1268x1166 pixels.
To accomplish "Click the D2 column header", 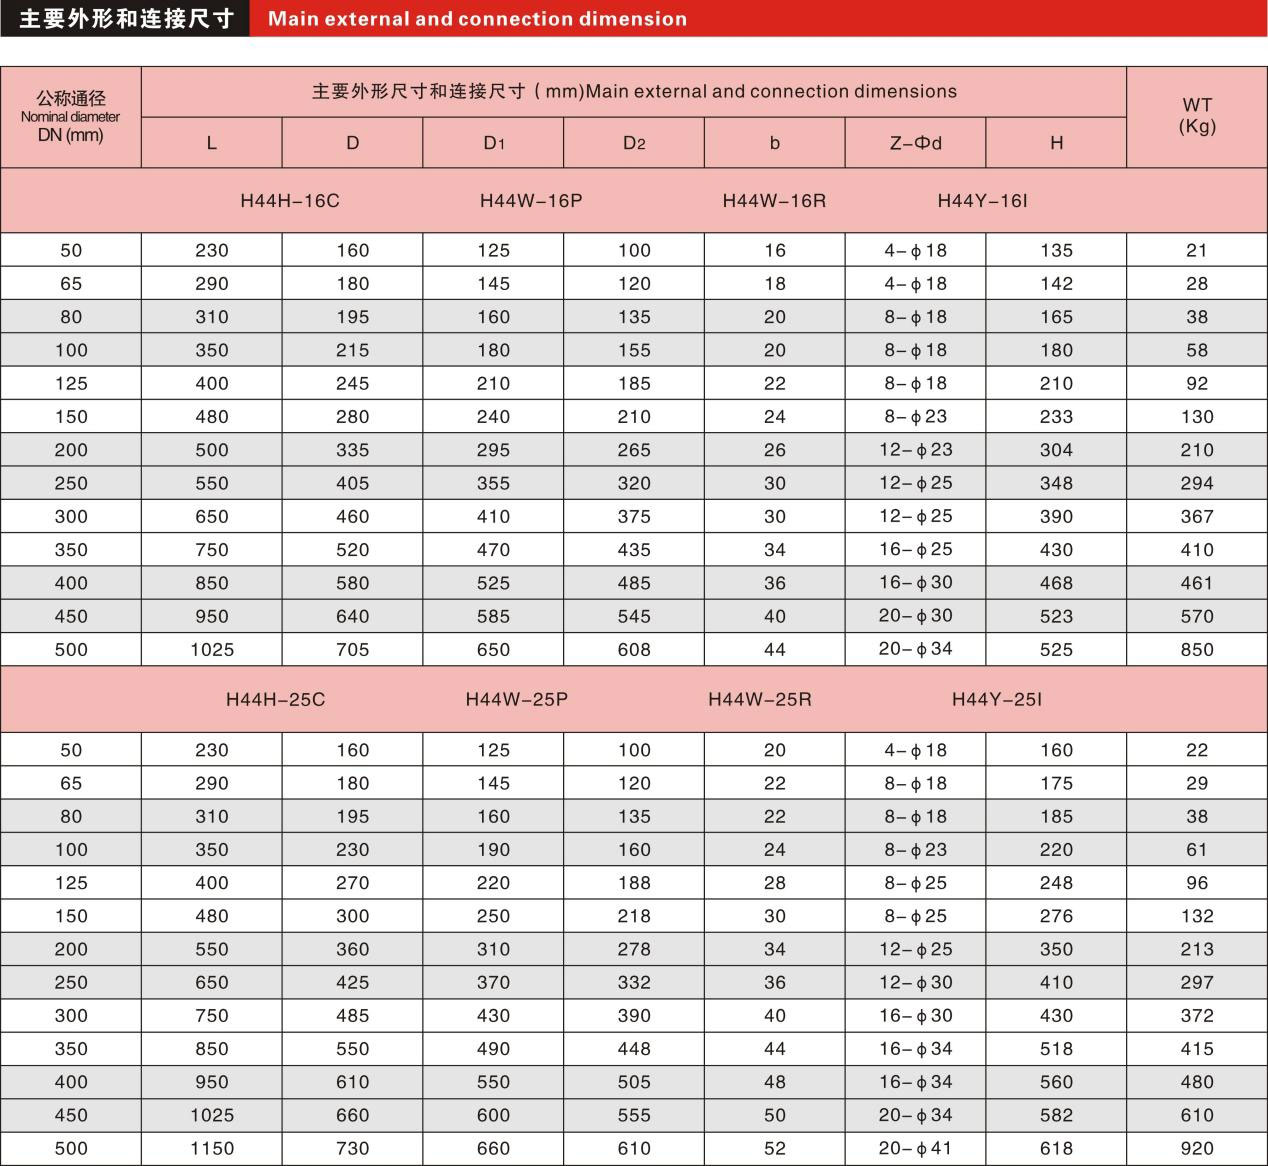I will pyautogui.click(x=634, y=143).
